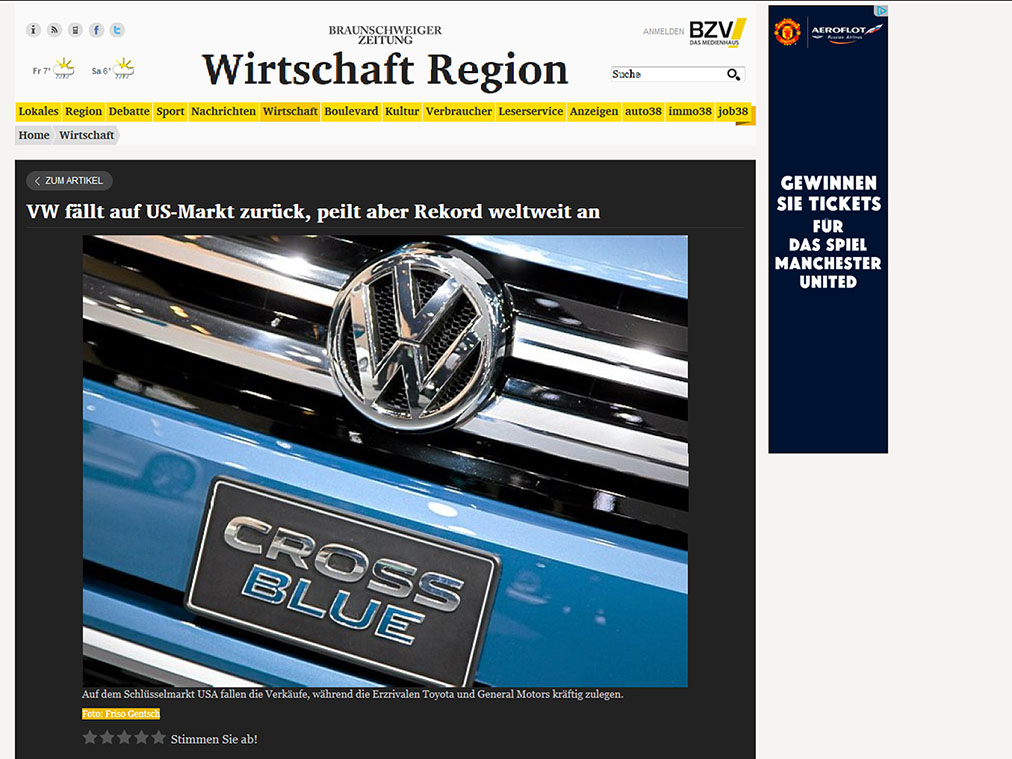
Task: Open the Region menu item
Action: point(83,111)
